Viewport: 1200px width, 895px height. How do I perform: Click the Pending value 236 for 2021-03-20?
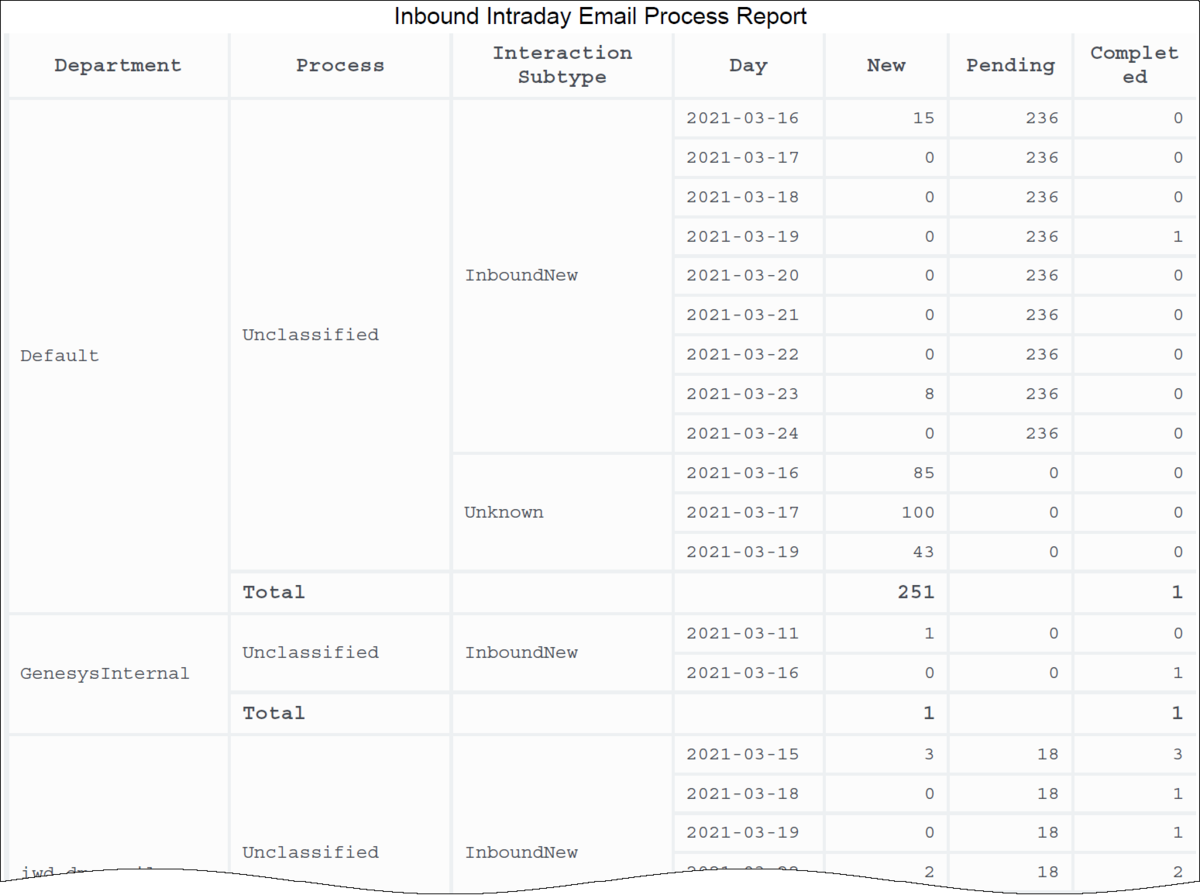1010,276
